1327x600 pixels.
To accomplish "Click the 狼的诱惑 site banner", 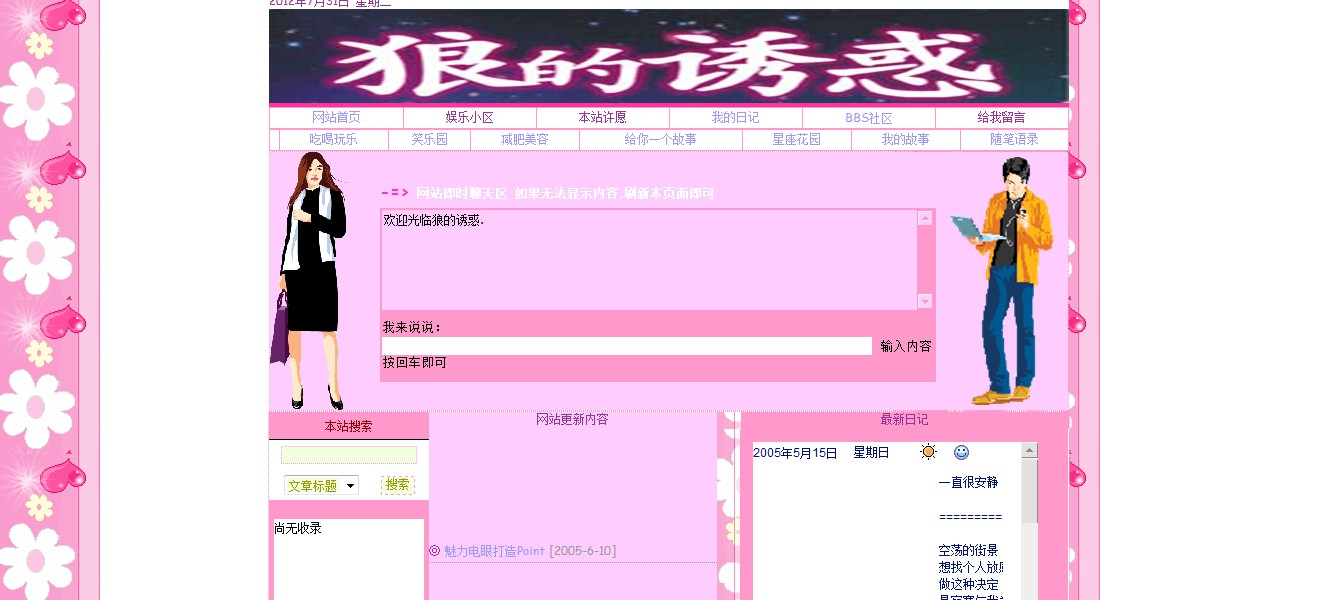I will tap(669, 56).
